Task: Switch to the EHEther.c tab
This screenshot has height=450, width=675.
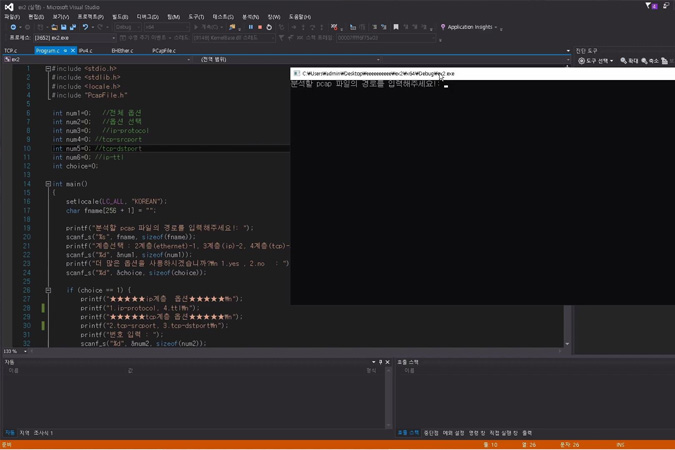Action: tap(122, 51)
